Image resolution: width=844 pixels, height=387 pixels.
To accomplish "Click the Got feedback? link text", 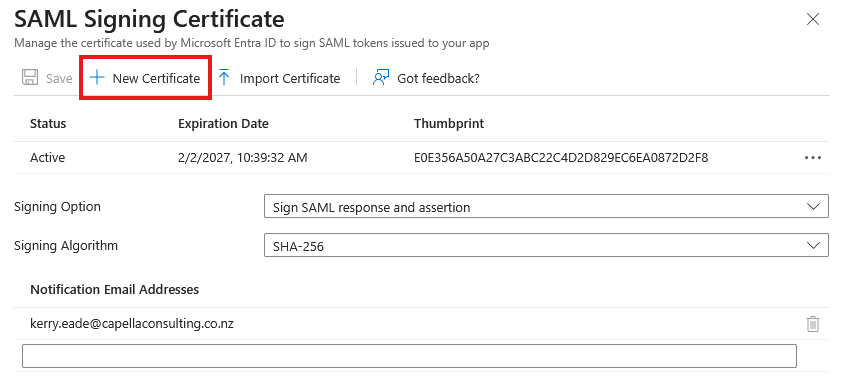I will tap(438, 79).
